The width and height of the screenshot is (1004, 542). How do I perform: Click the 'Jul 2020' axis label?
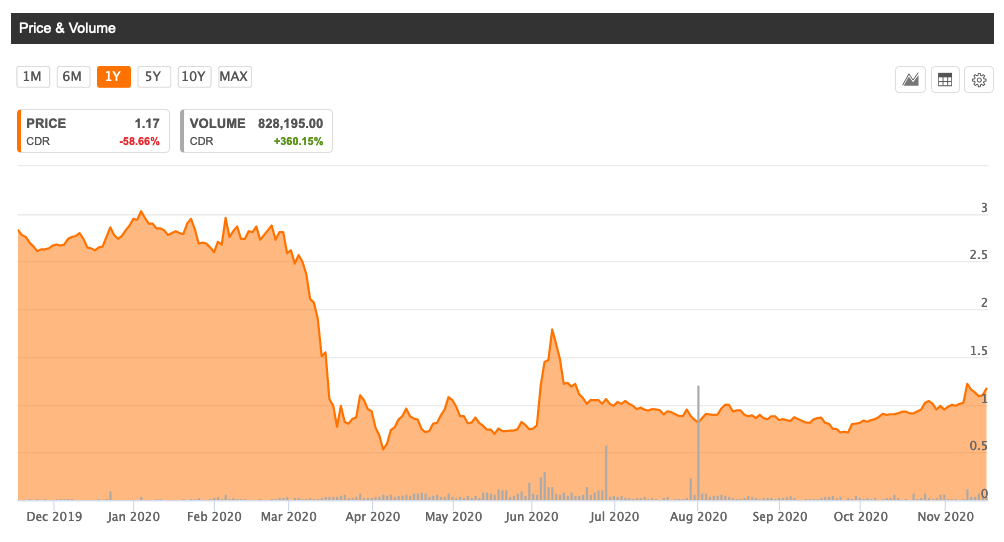[x=614, y=516]
